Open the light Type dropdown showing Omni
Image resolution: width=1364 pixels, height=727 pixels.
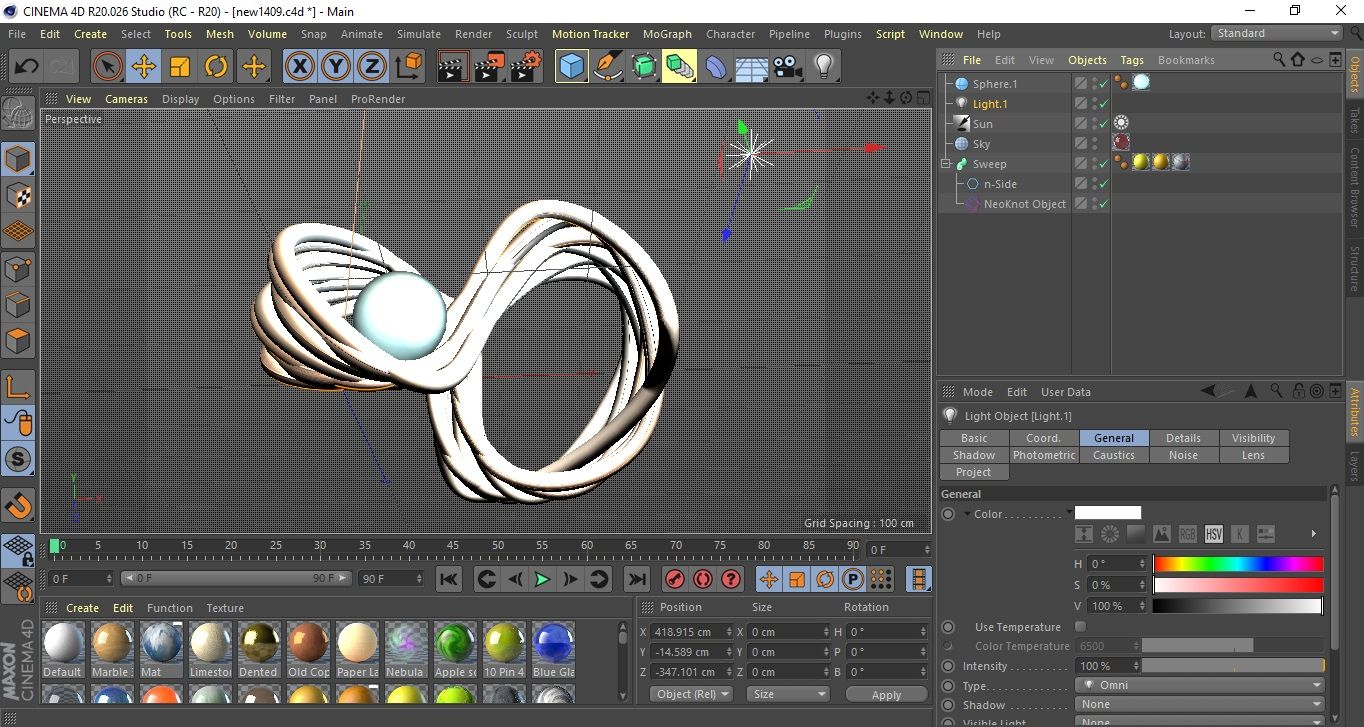1200,686
